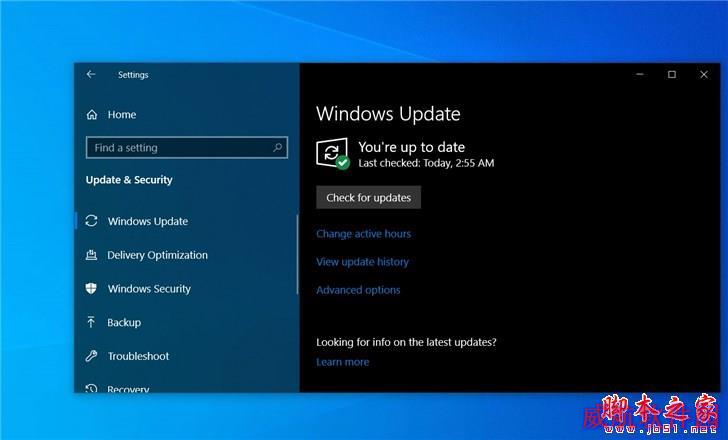Maximize the Settings window
The width and height of the screenshot is (728, 440).
(x=672, y=74)
